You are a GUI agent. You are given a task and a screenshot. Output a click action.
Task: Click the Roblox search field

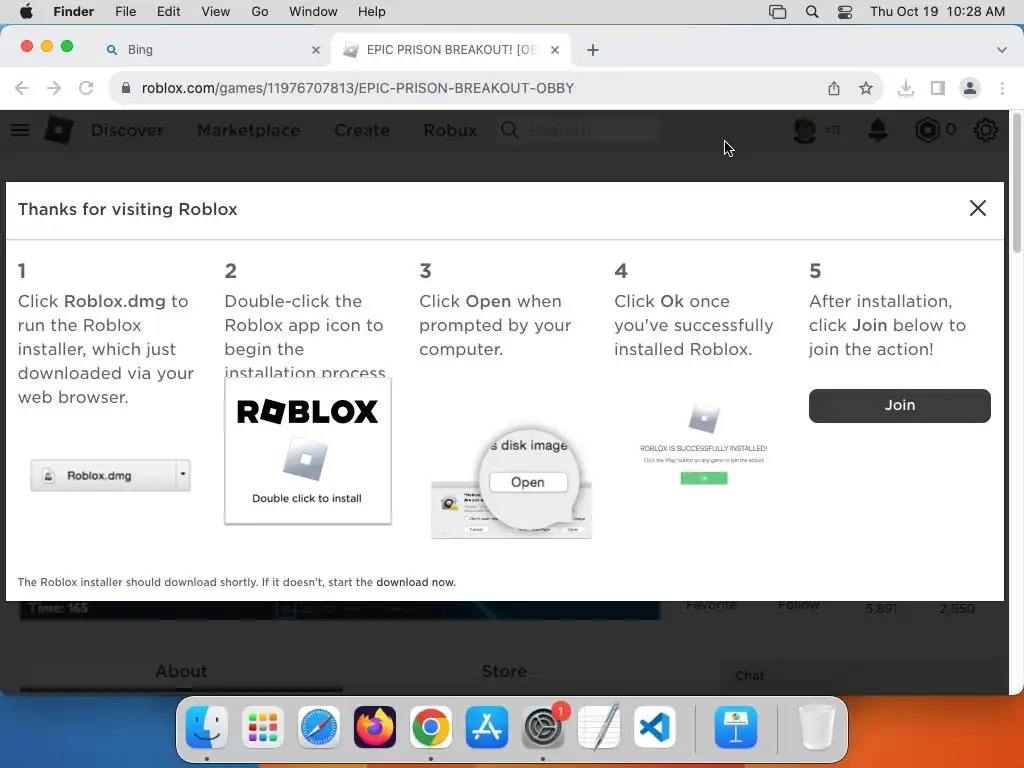tap(579, 130)
